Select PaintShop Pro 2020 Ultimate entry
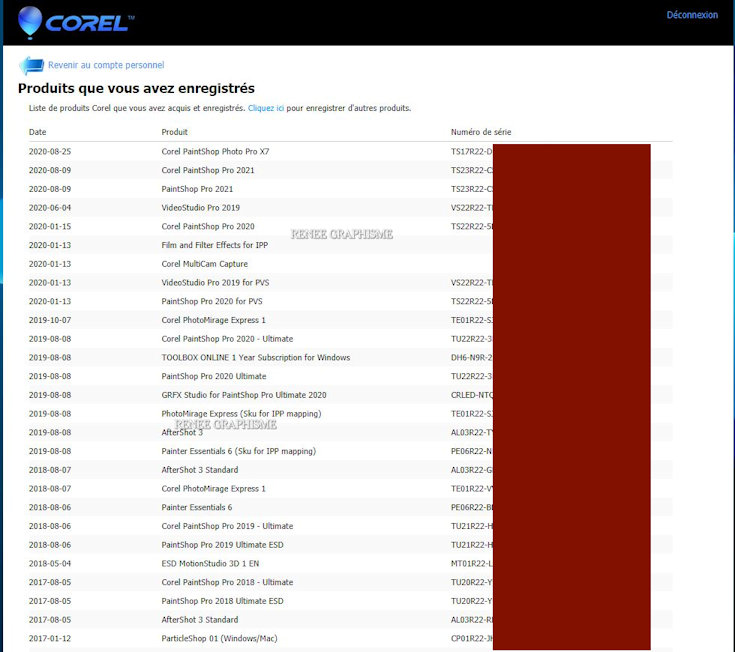The height and width of the screenshot is (652, 735). pyautogui.click(x=214, y=376)
